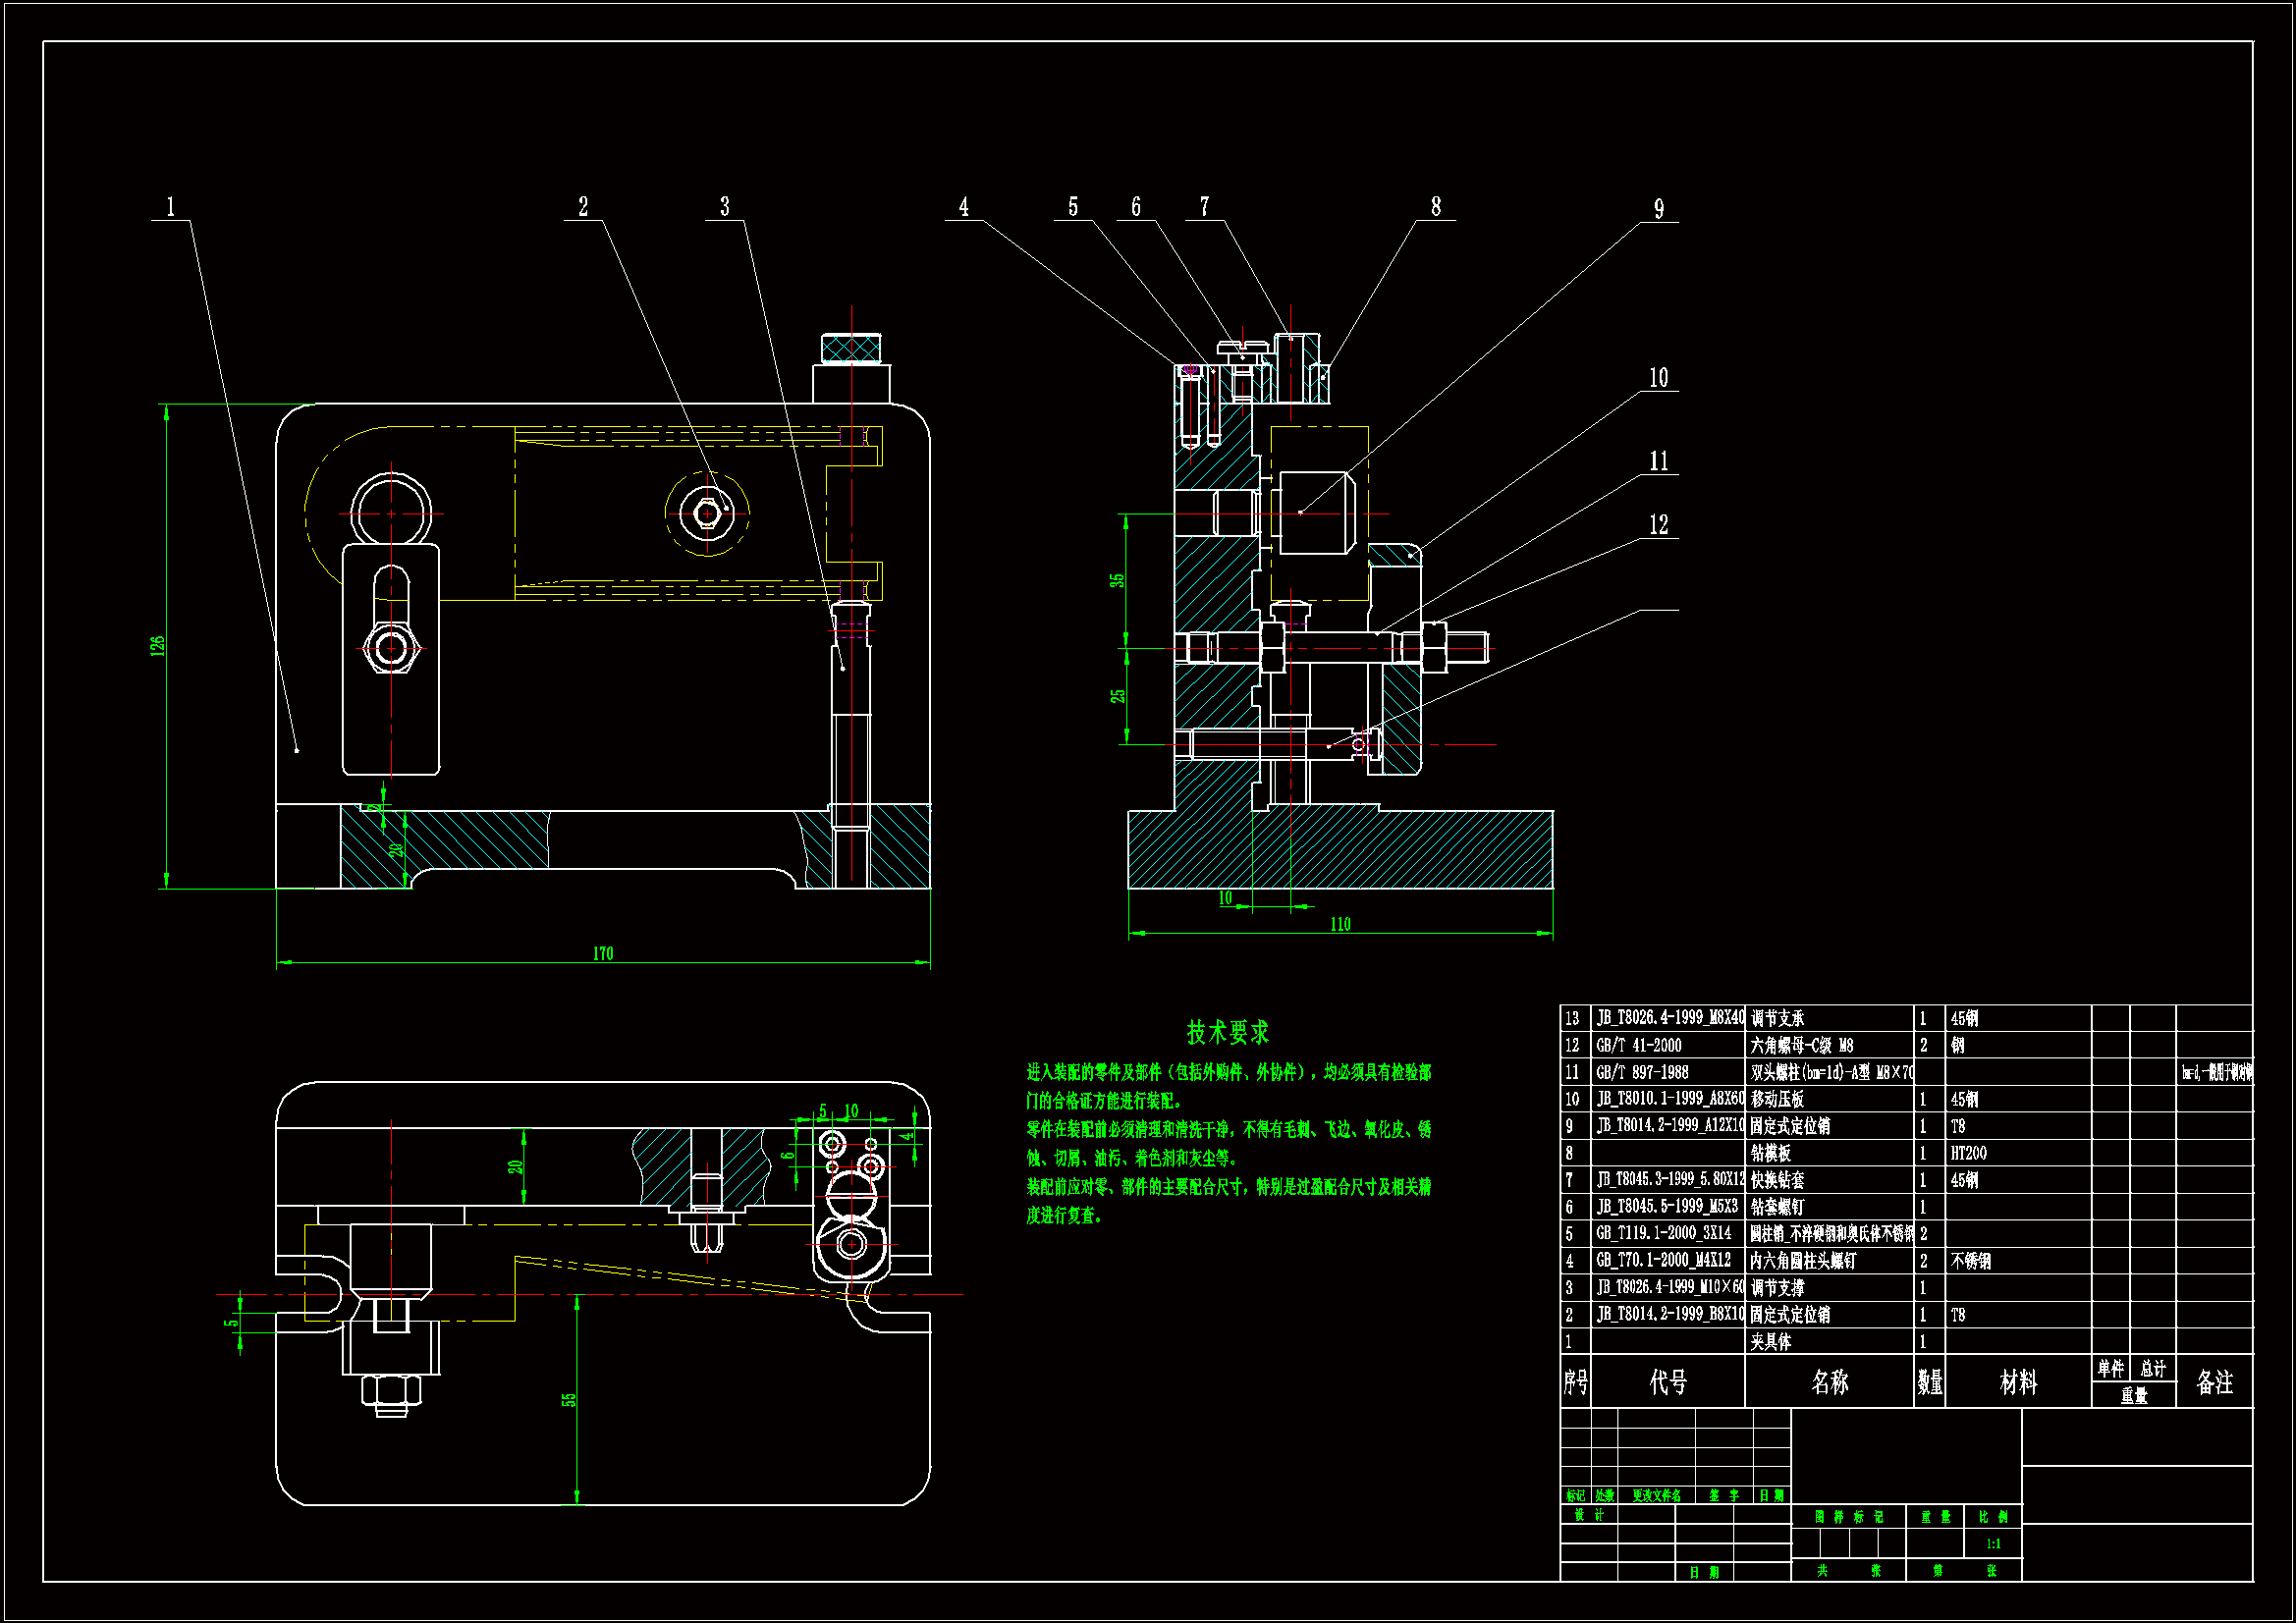Click the 技术要求 heading text
Image resolution: width=2296 pixels, height=1623 pixels.
(x=1227, y=1032)
